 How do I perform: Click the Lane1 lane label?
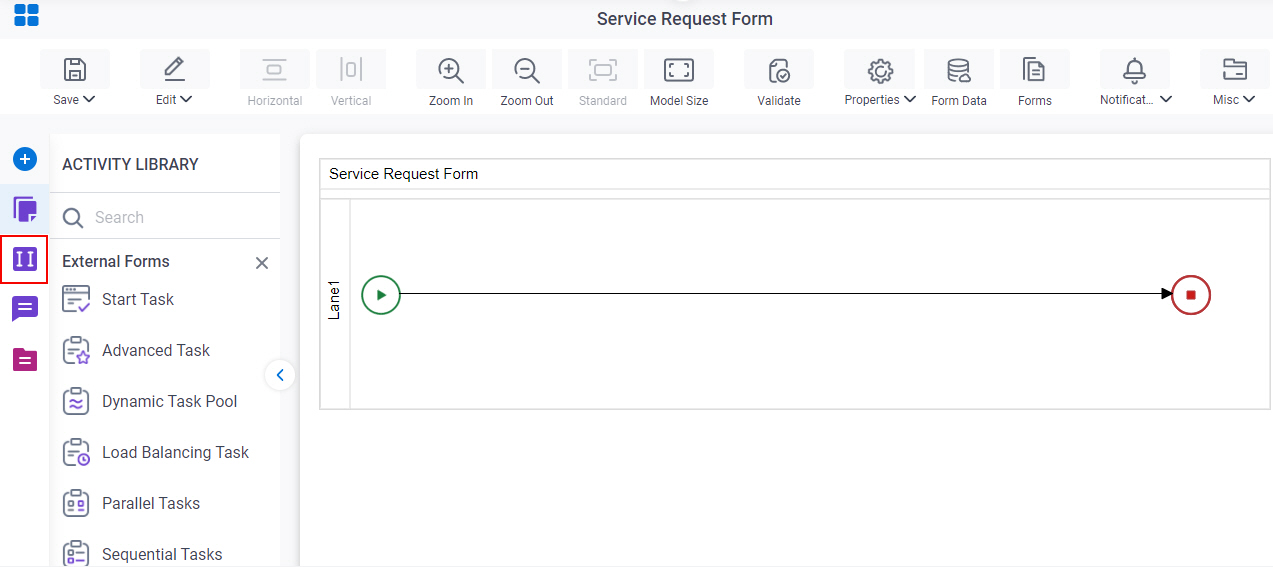point(335,300)
